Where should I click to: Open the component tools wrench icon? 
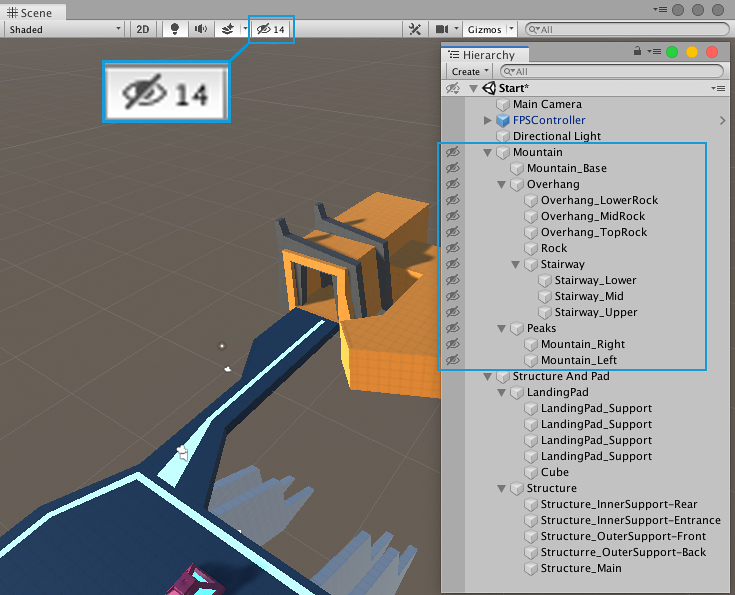click(x=415, y=30)
